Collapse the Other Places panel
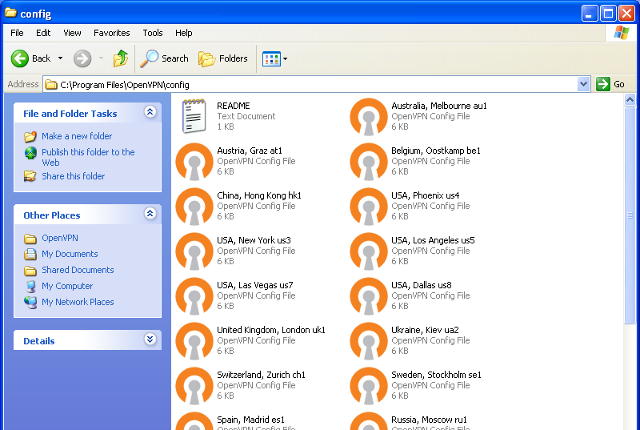Image resolution: width=640 pixels, height=430 pixels. (150, 213)
